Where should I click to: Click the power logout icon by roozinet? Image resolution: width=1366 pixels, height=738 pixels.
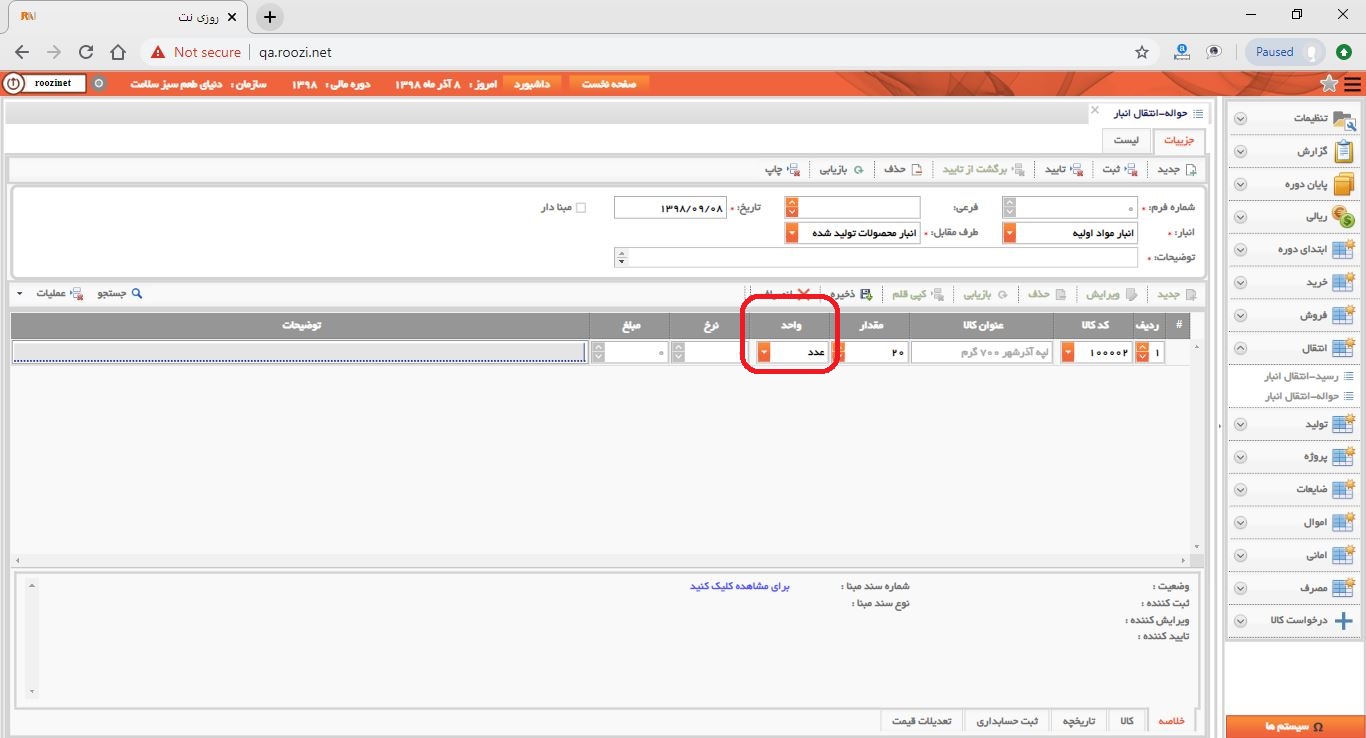coord(15,84)
